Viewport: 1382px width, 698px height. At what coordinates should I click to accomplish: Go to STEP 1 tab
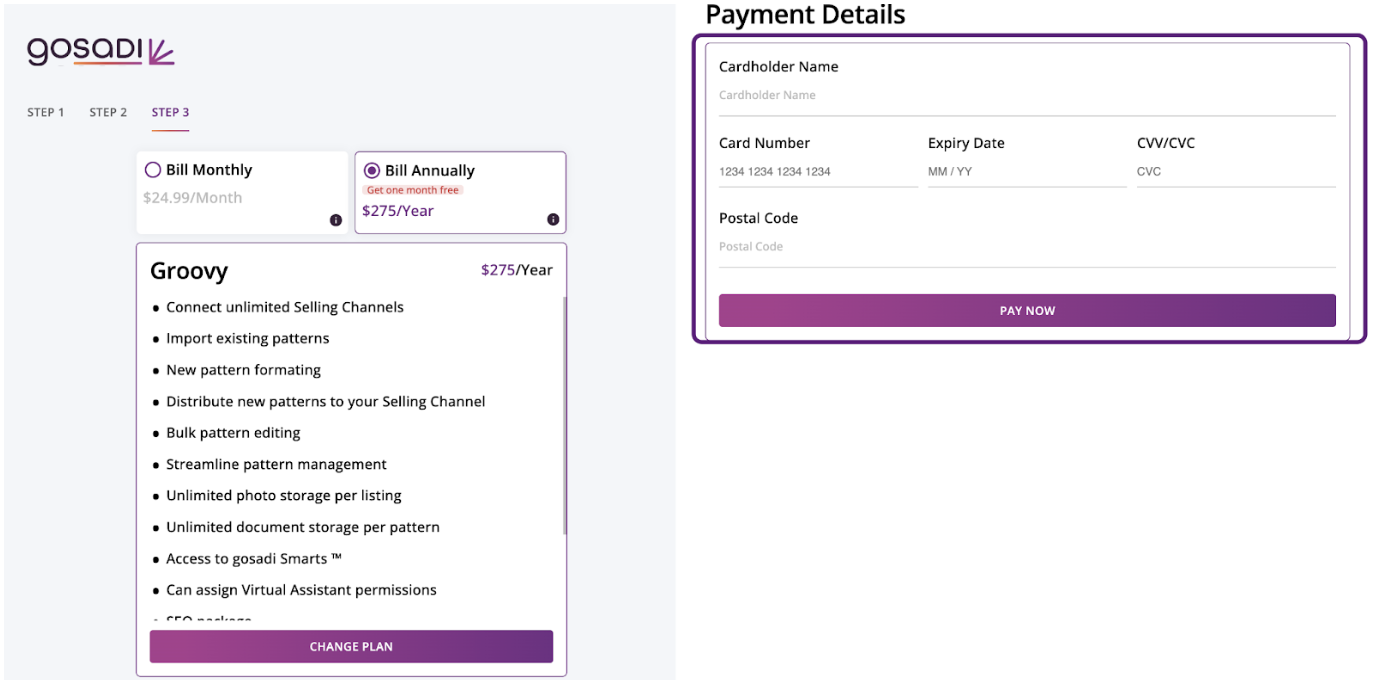click(x=46, y=112)
